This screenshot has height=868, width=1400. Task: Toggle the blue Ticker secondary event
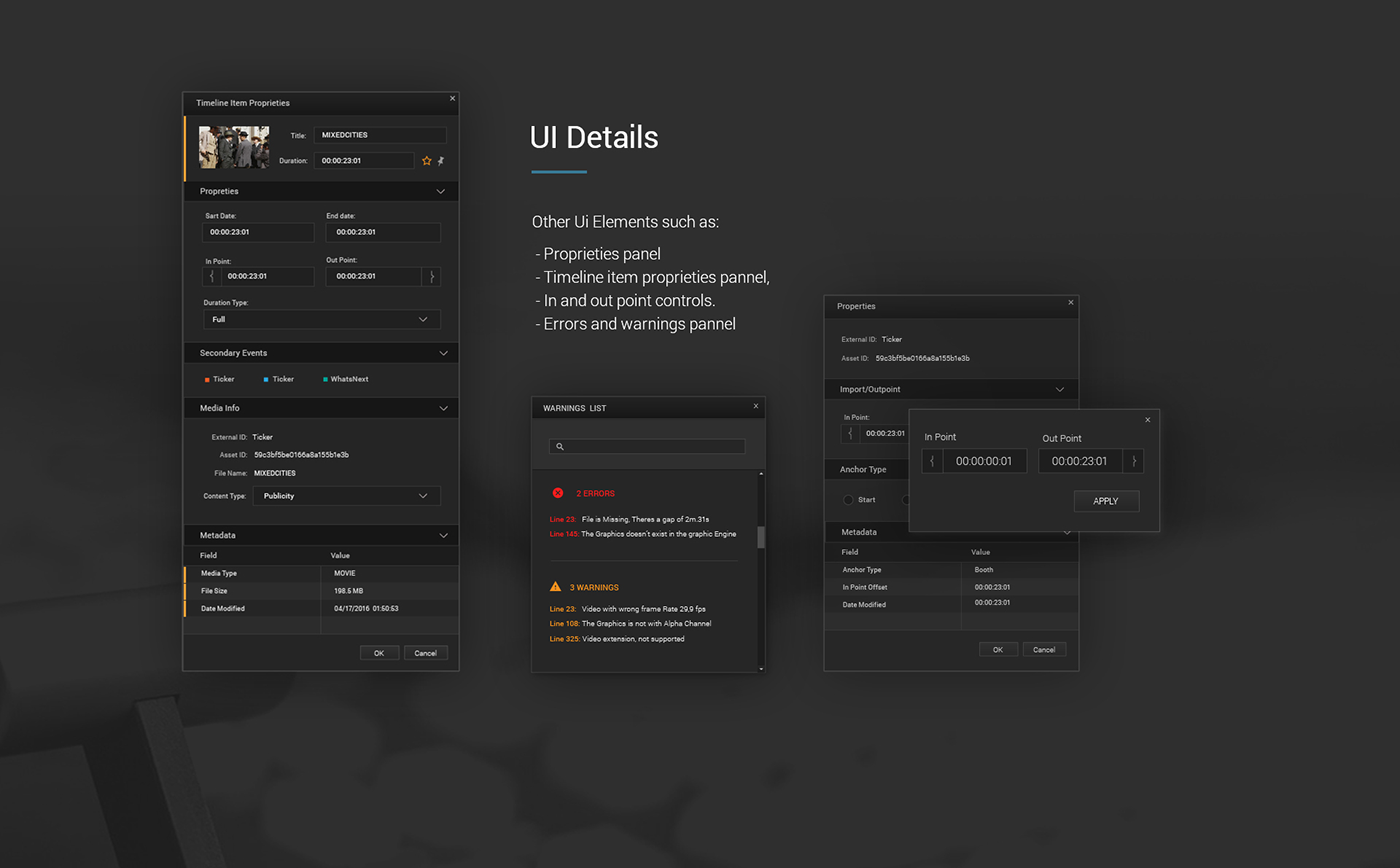[264, 379]
